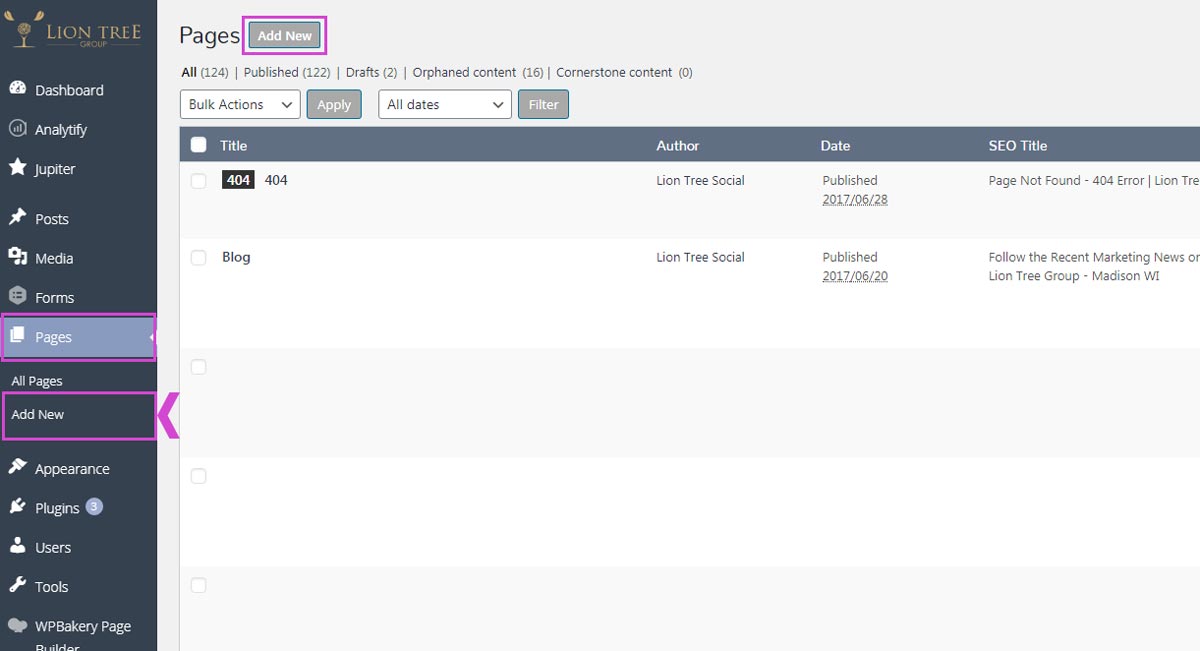The image size is (1200, 651).
Task: Click the Filter button
Action: (x=543, y=104)
